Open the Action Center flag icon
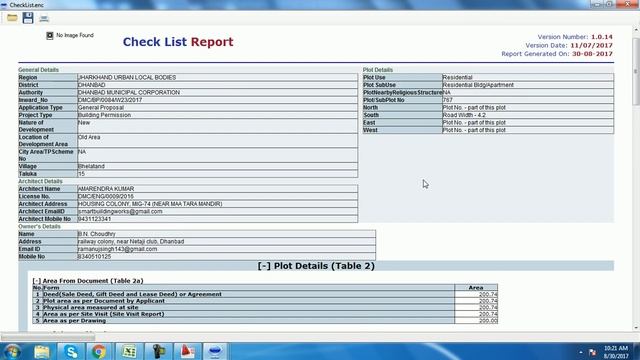Screen dimensions: 640x360 [593, 352]
